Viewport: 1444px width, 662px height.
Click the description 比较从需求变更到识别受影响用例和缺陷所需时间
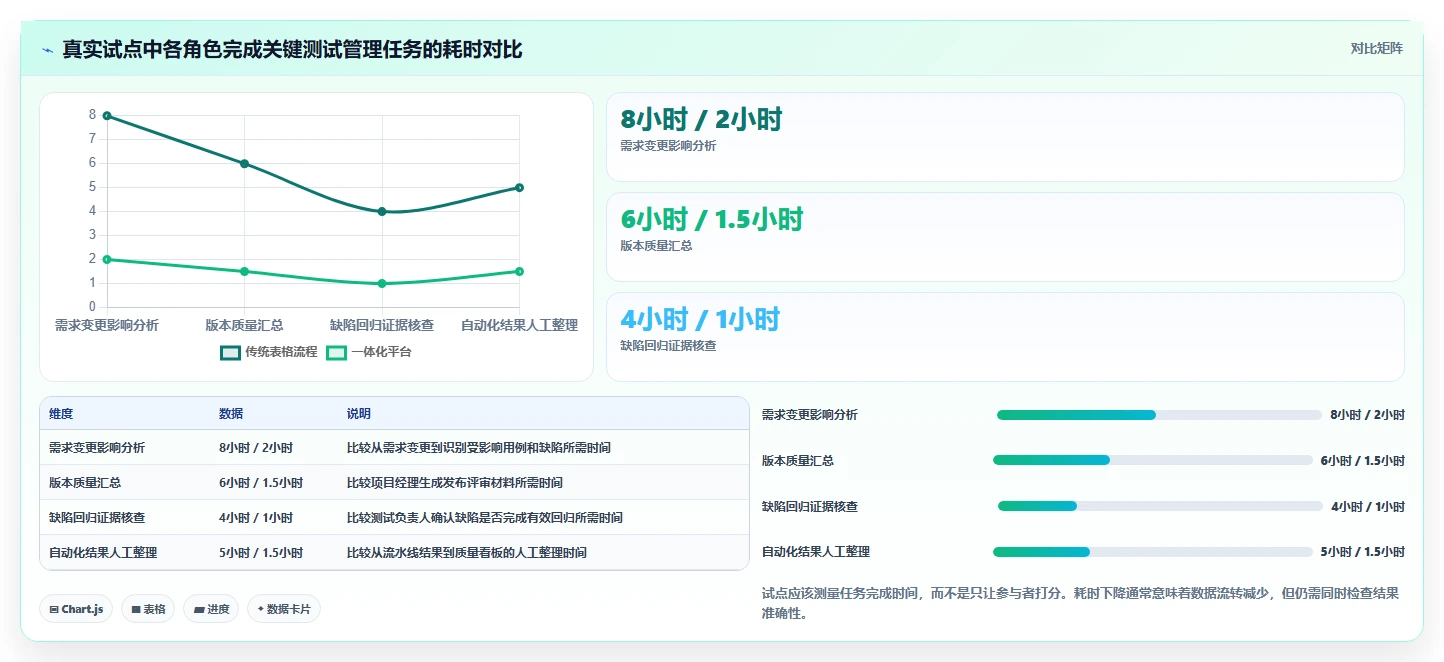(479, 448)
